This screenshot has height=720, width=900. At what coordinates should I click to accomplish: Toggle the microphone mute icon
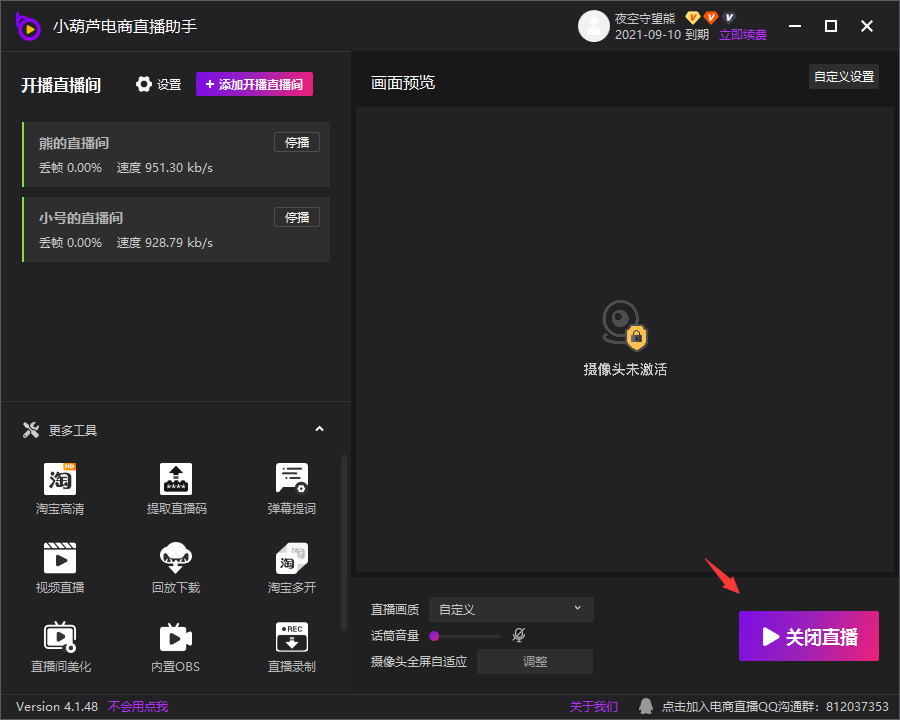point(519,635)
